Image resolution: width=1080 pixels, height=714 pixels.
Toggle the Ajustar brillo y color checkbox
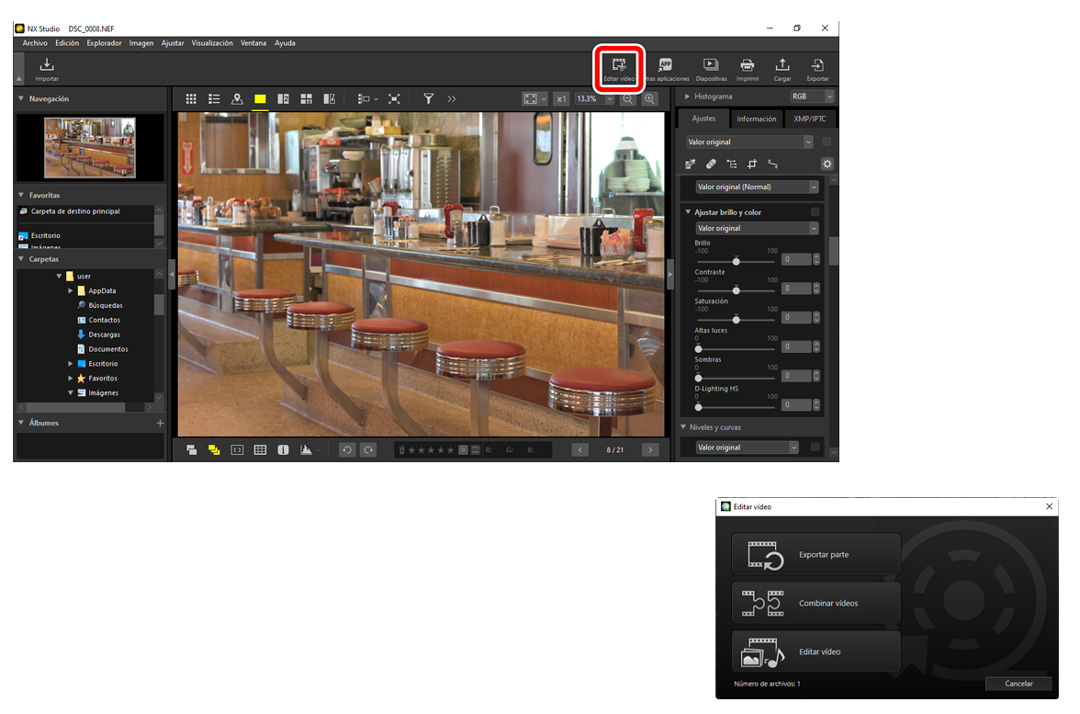click(x=815, y=212)
